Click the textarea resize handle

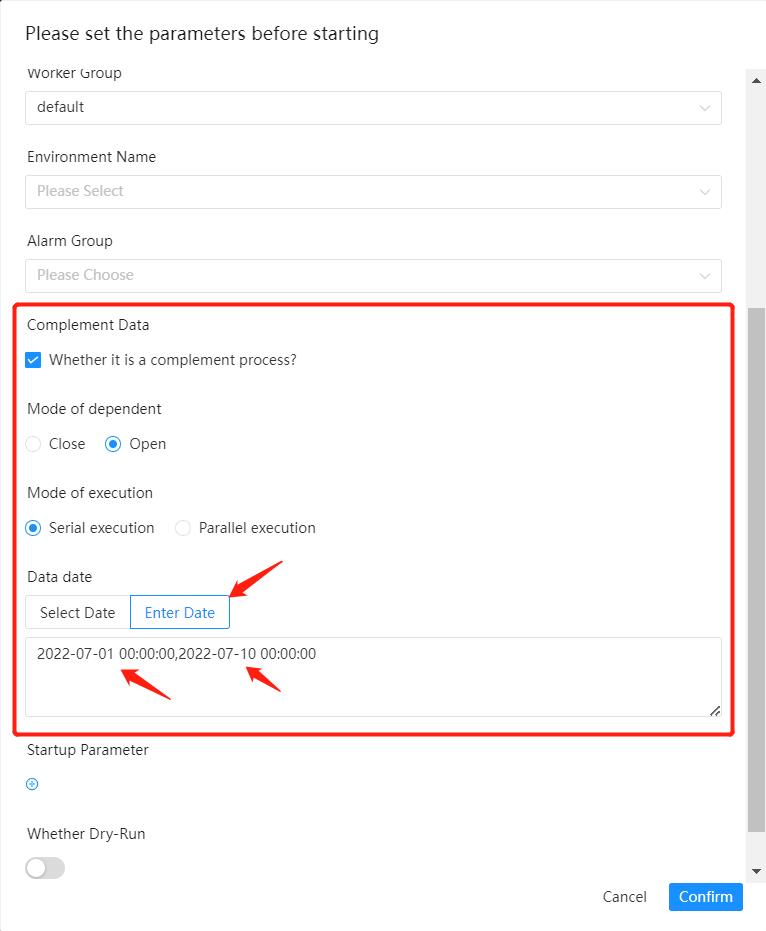point(713,711)
